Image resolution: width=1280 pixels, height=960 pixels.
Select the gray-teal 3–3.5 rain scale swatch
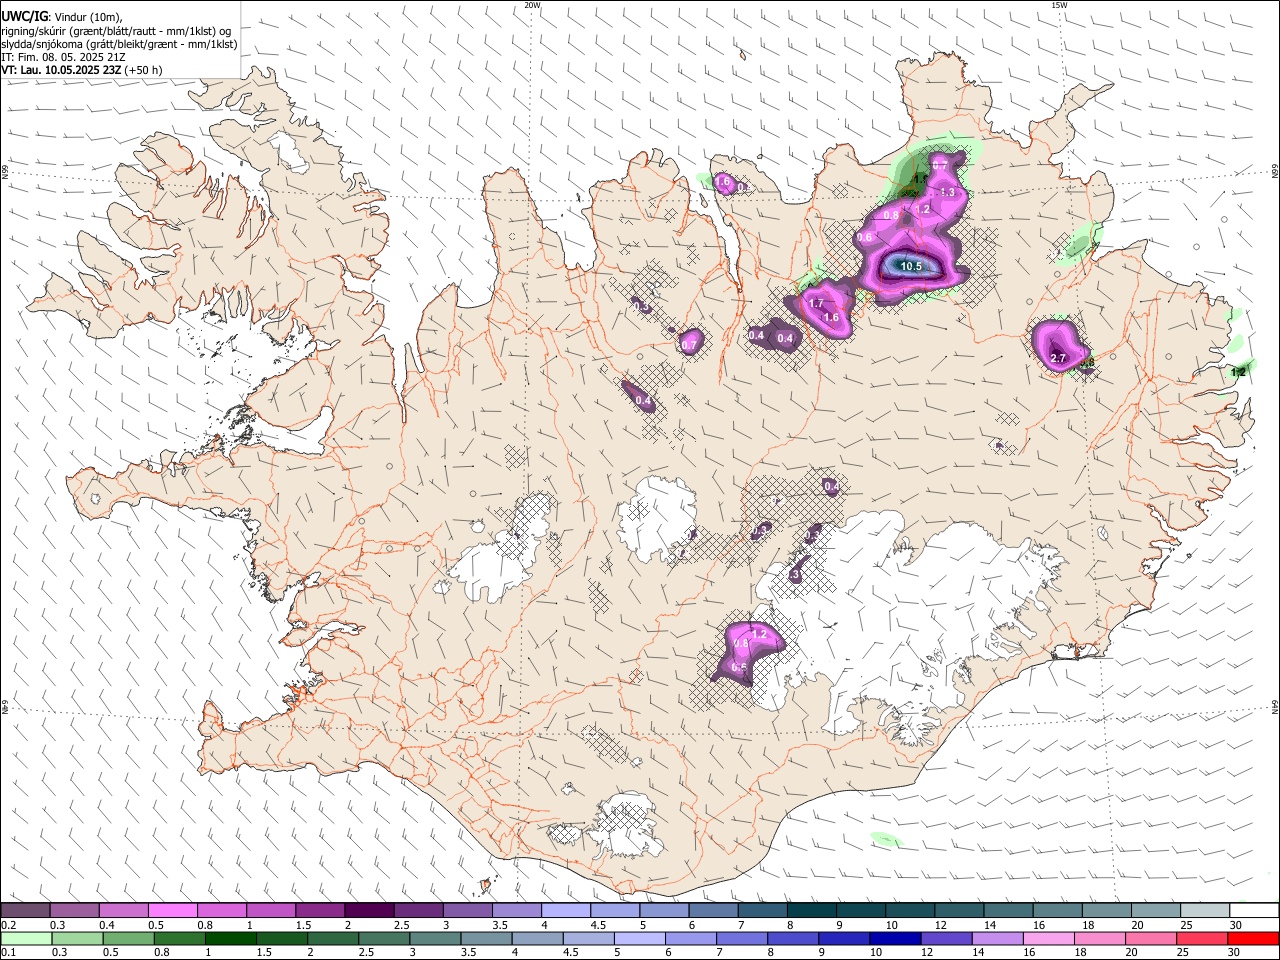pyautogui.click(x=434, y=938)
